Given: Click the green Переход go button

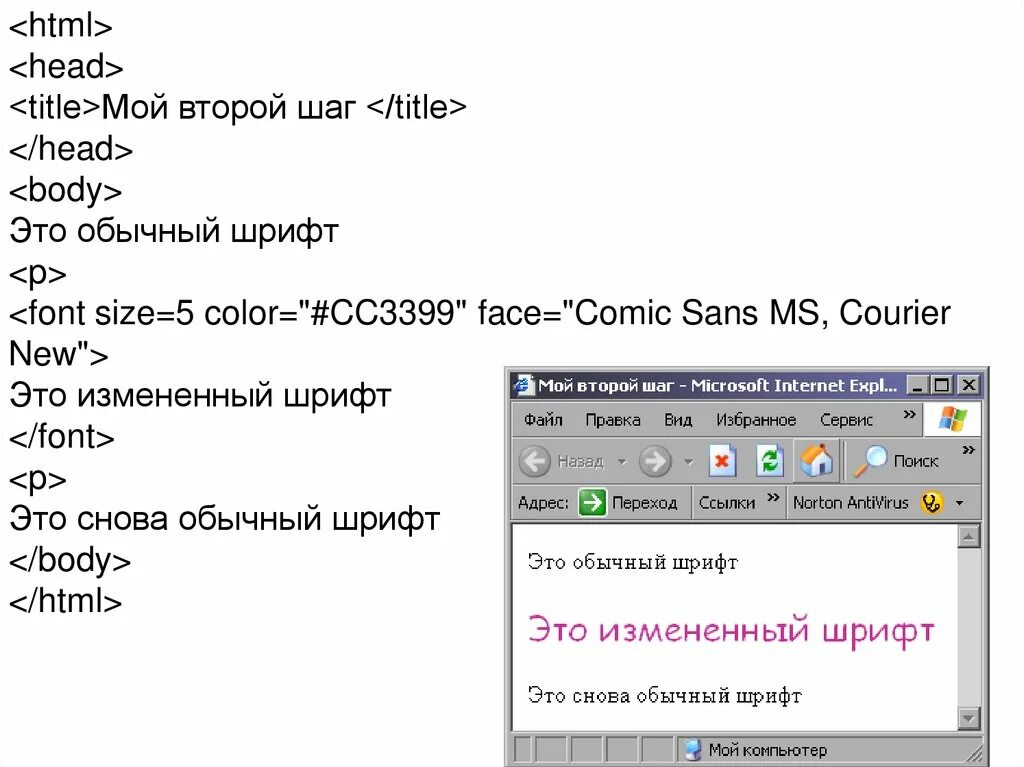Looking at the screenshot, I should point(592,502).
